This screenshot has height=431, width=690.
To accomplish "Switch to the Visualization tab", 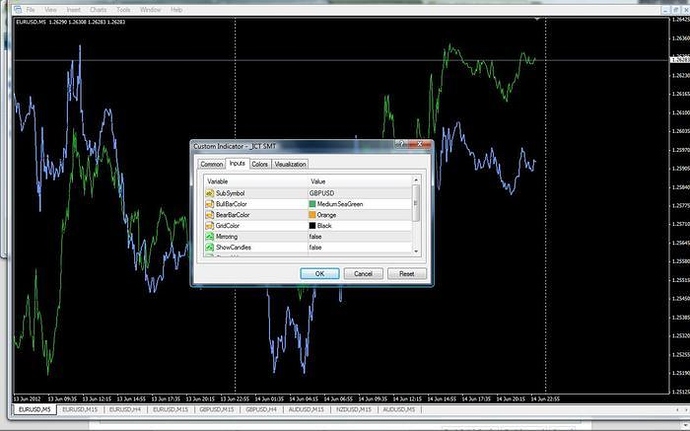I will pyautogui.click(x=290, y=164).
